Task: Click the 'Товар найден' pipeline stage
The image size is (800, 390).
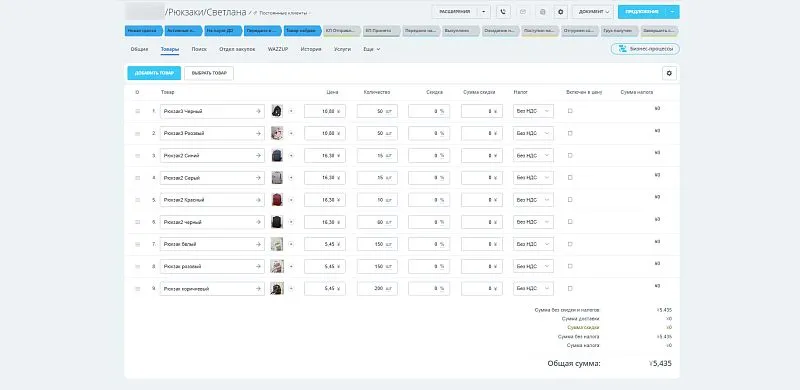Action: 302,31
